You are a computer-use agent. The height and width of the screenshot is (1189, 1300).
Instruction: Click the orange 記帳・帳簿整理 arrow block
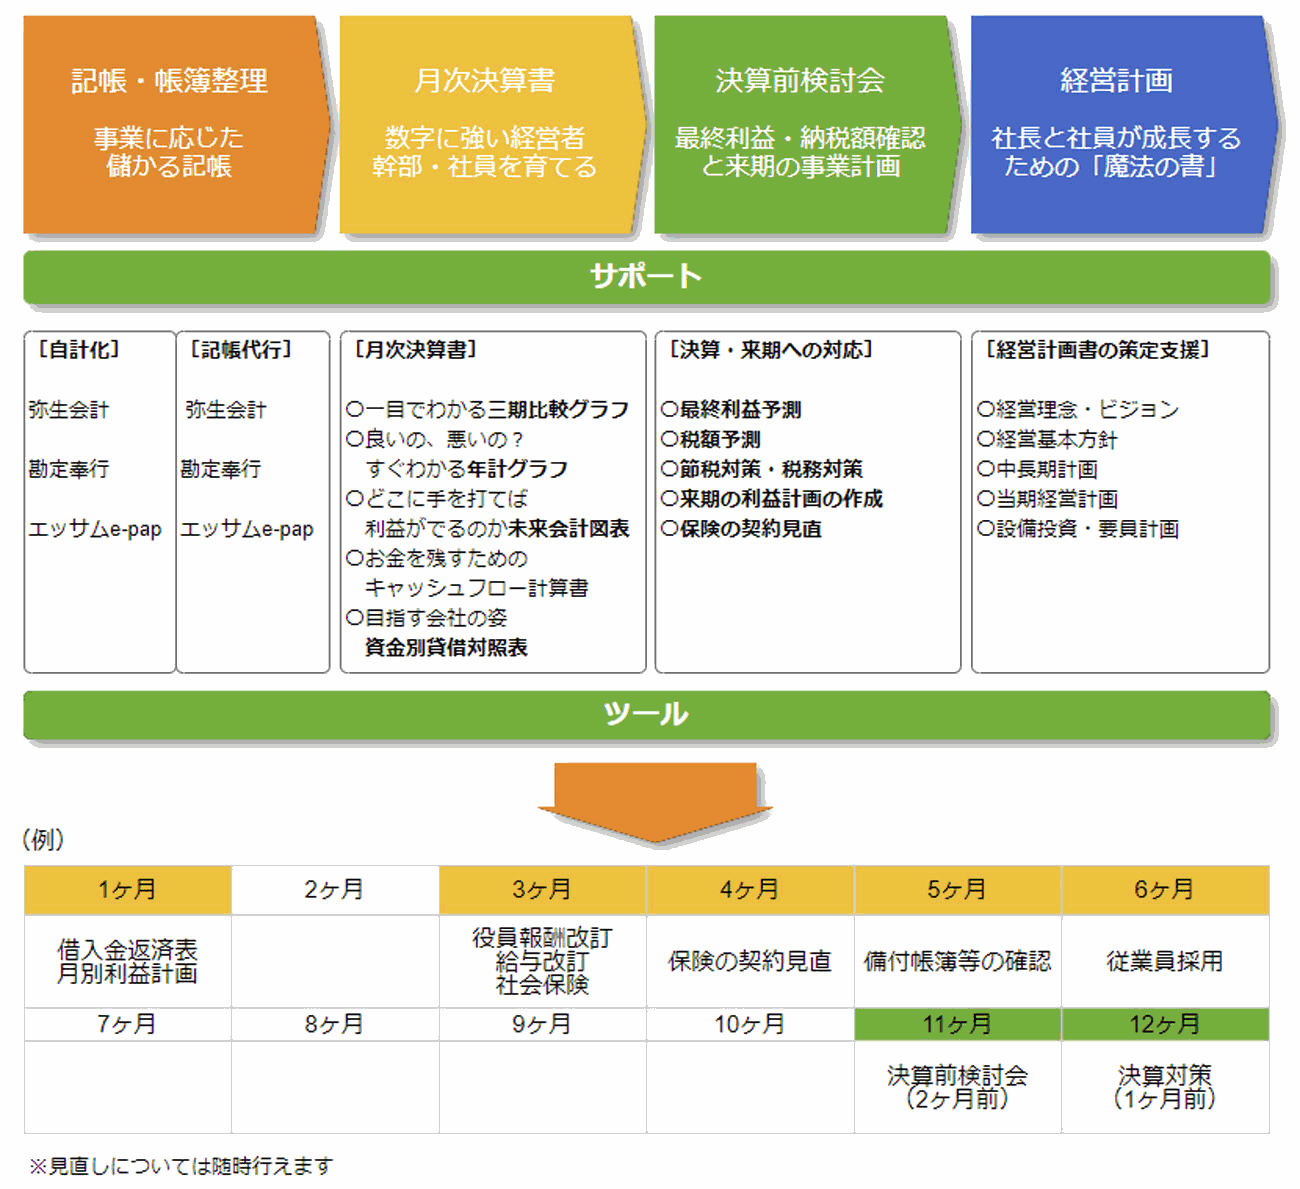click(176, 125)
